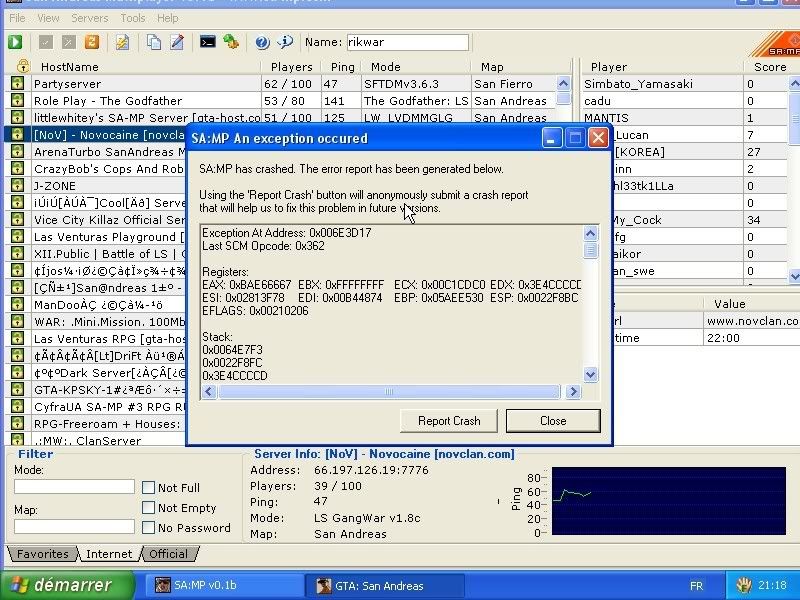This screenshot has width=800, height=600.
Task: Open the Master List lightning-page icon
Action: [x=122, y=42]
